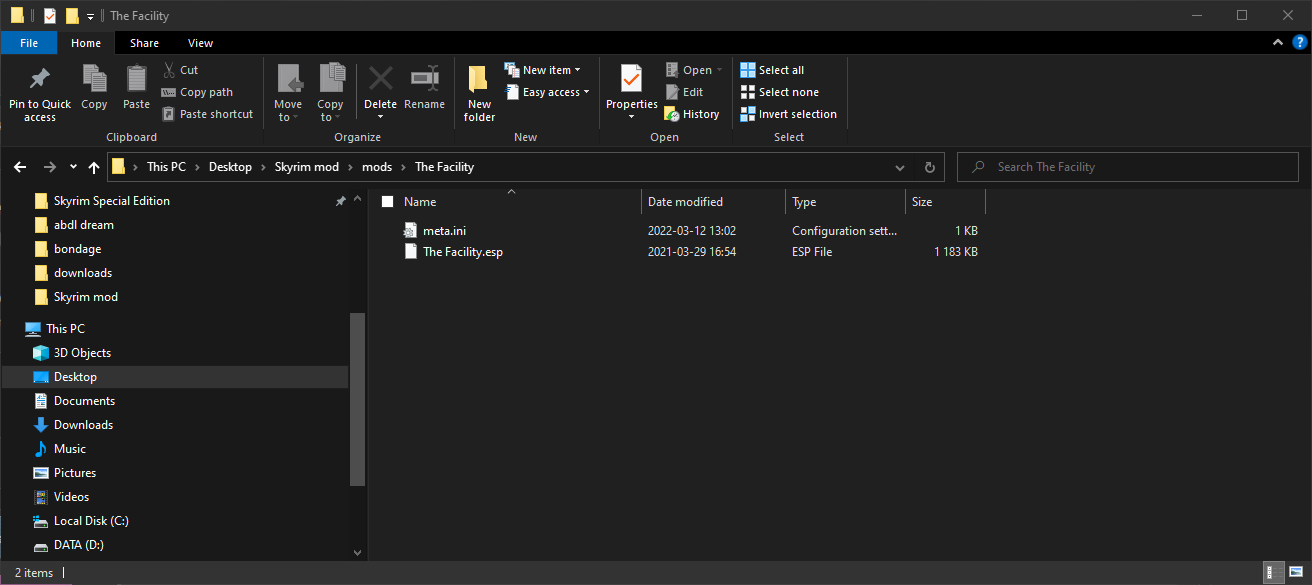1312x585 pixels.
Task: Open the recent locations dropdown arrow
Action: point(73,167)
